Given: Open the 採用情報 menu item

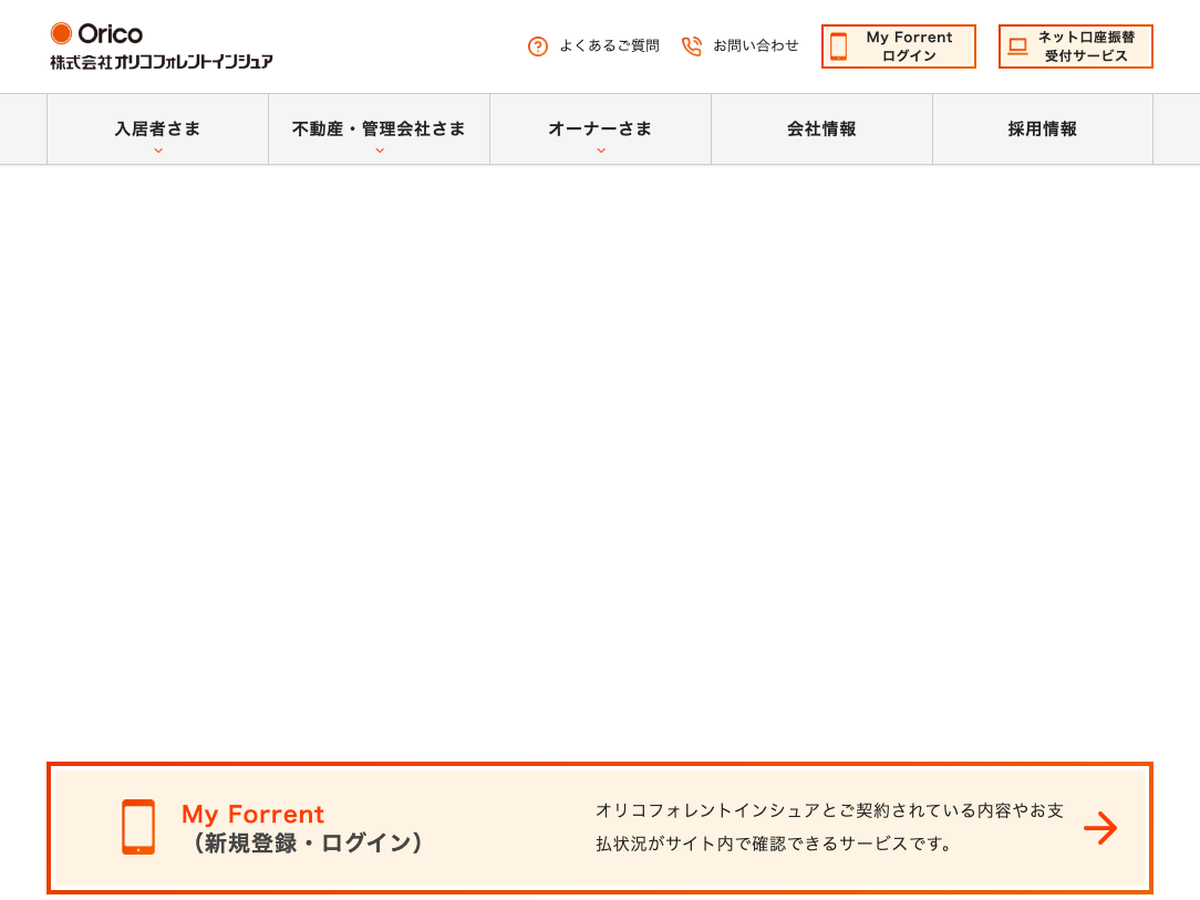Looking at the screenshot, I should pyautogui.click(x=1042, y=129).
